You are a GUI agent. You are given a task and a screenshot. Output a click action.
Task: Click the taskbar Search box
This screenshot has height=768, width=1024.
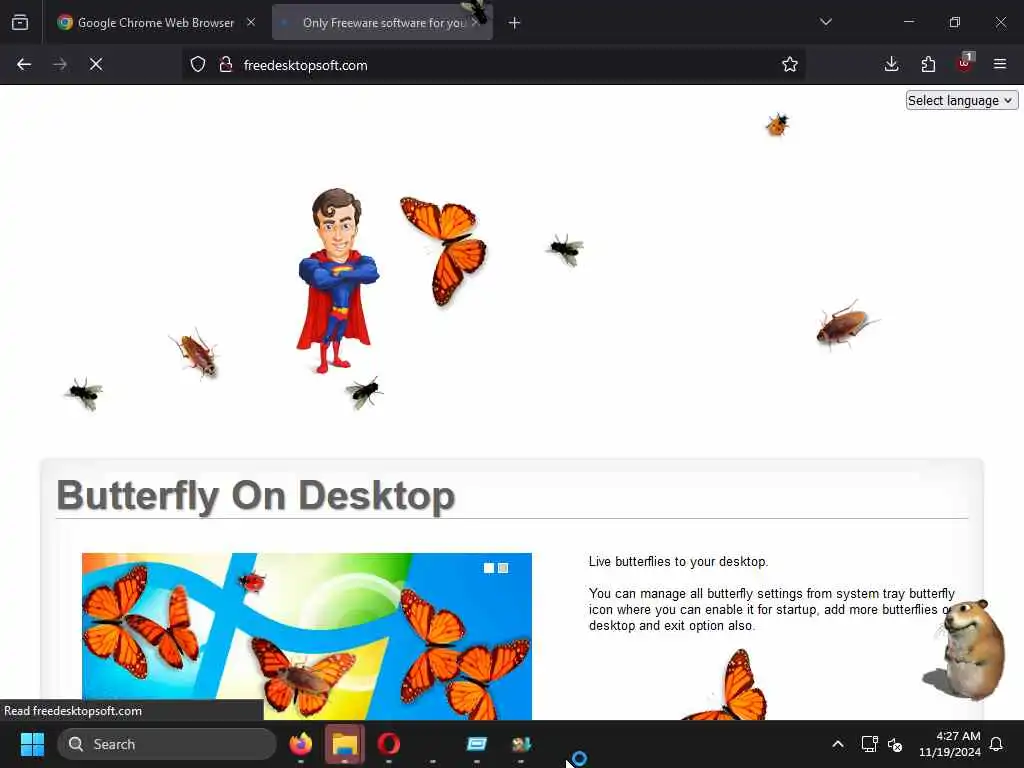(167, 744)
